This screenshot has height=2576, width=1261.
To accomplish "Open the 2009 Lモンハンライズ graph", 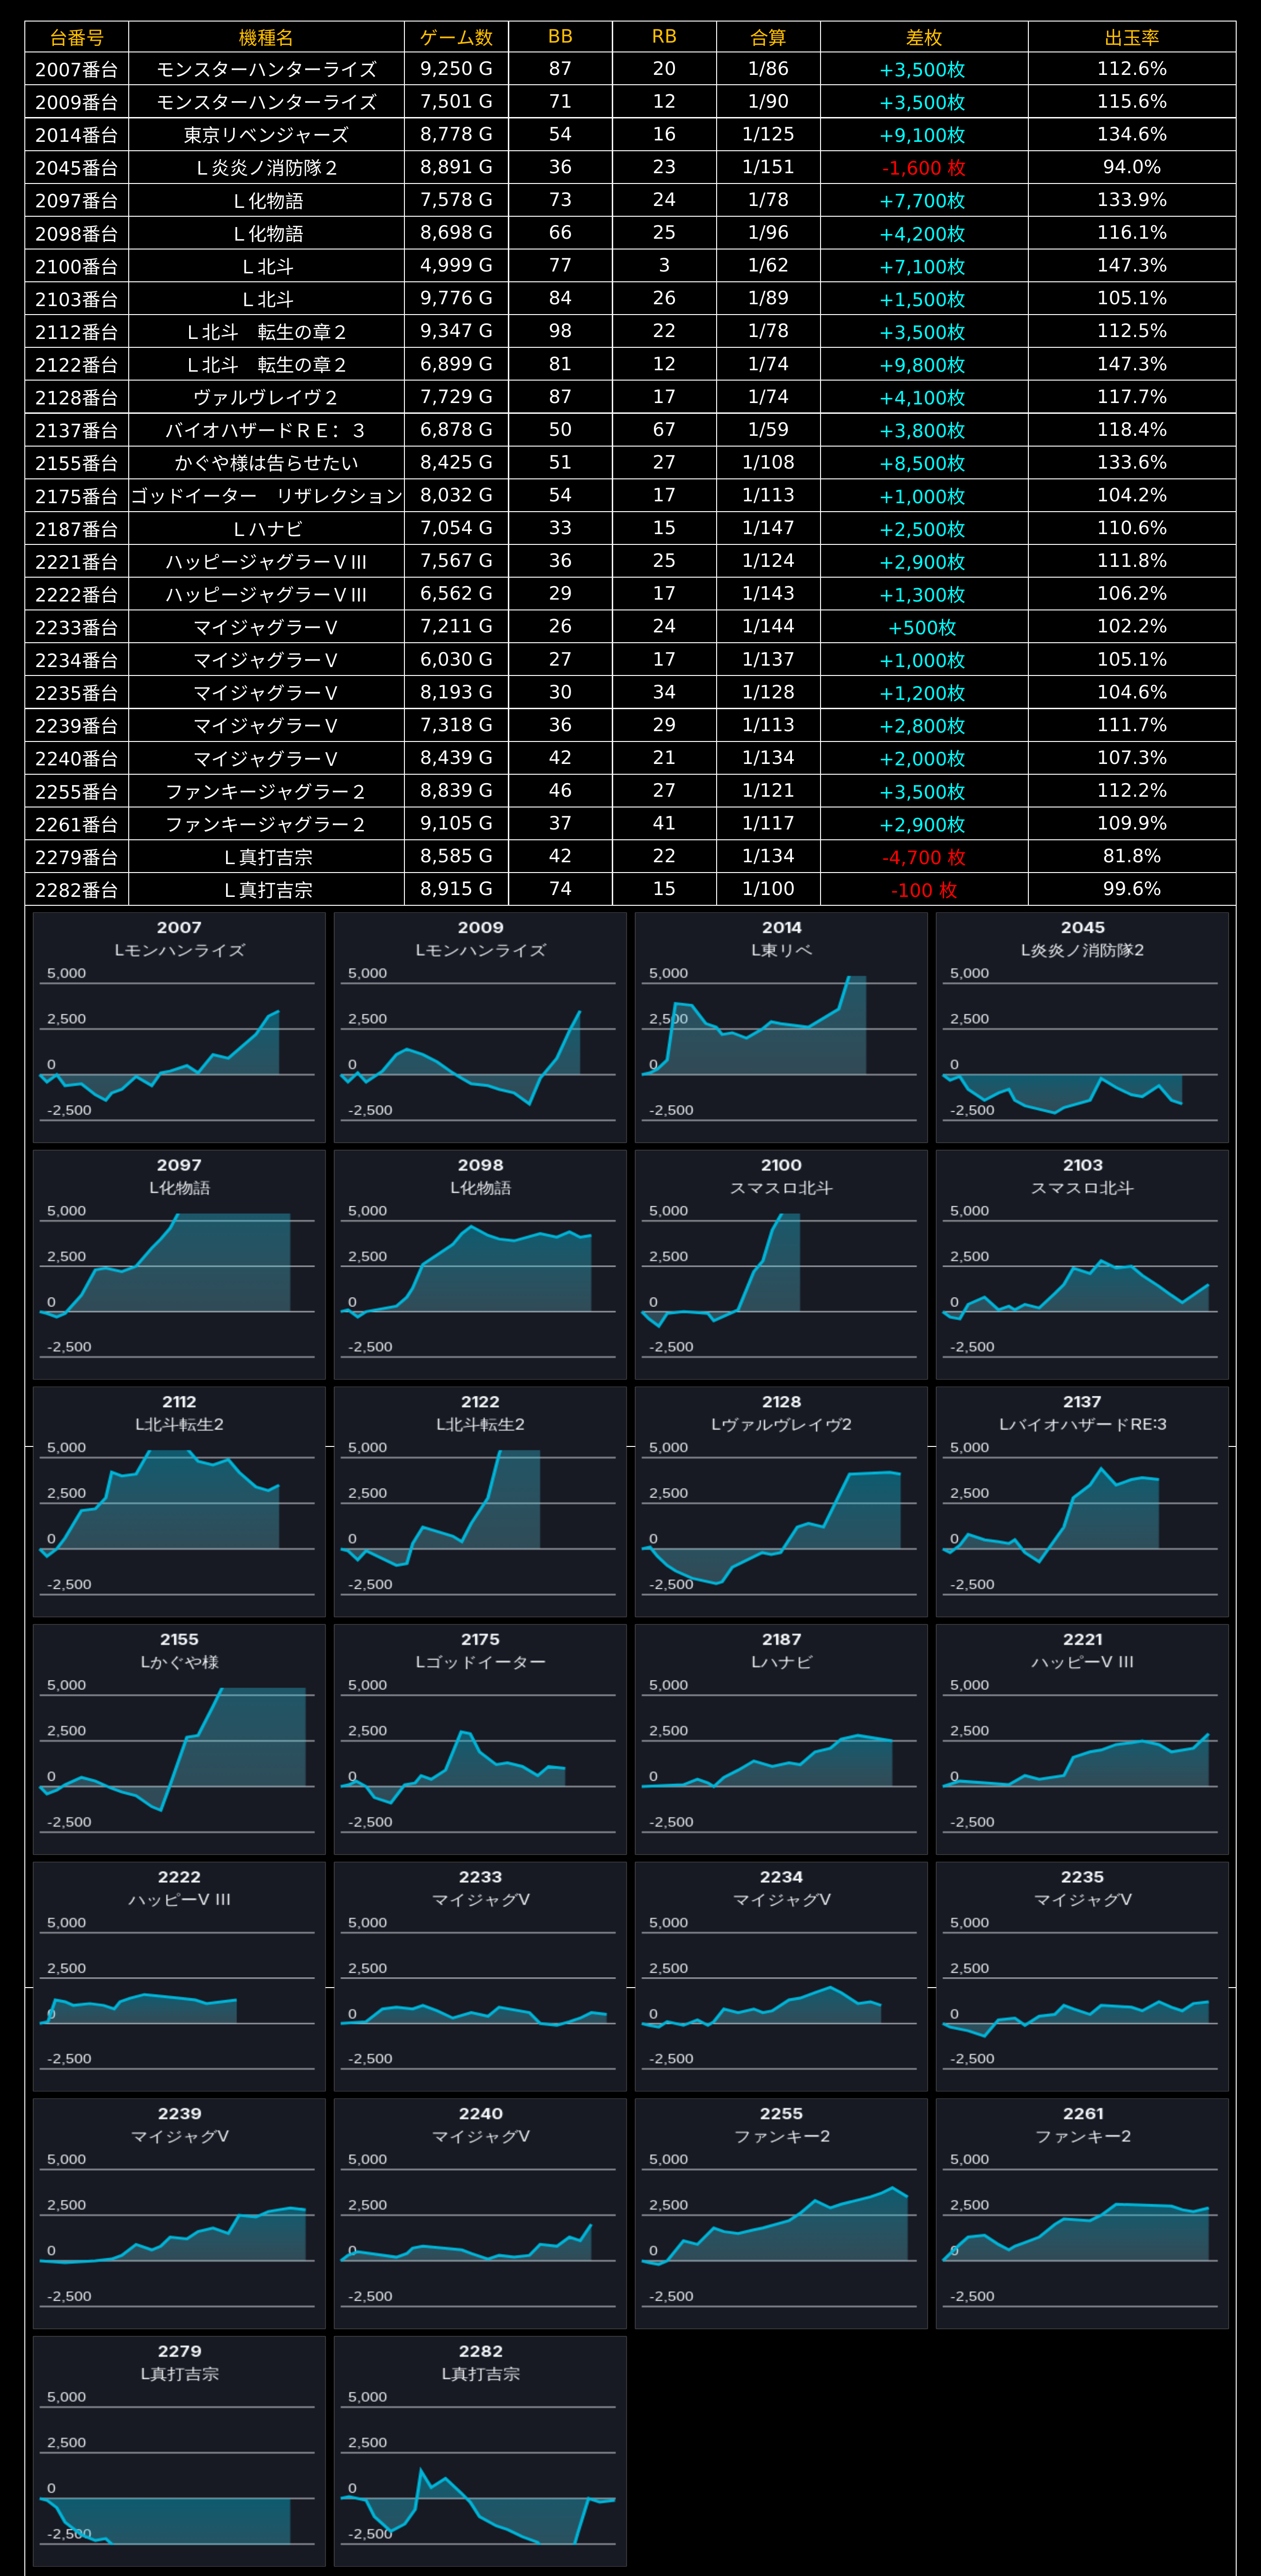I will (480, 1027).
